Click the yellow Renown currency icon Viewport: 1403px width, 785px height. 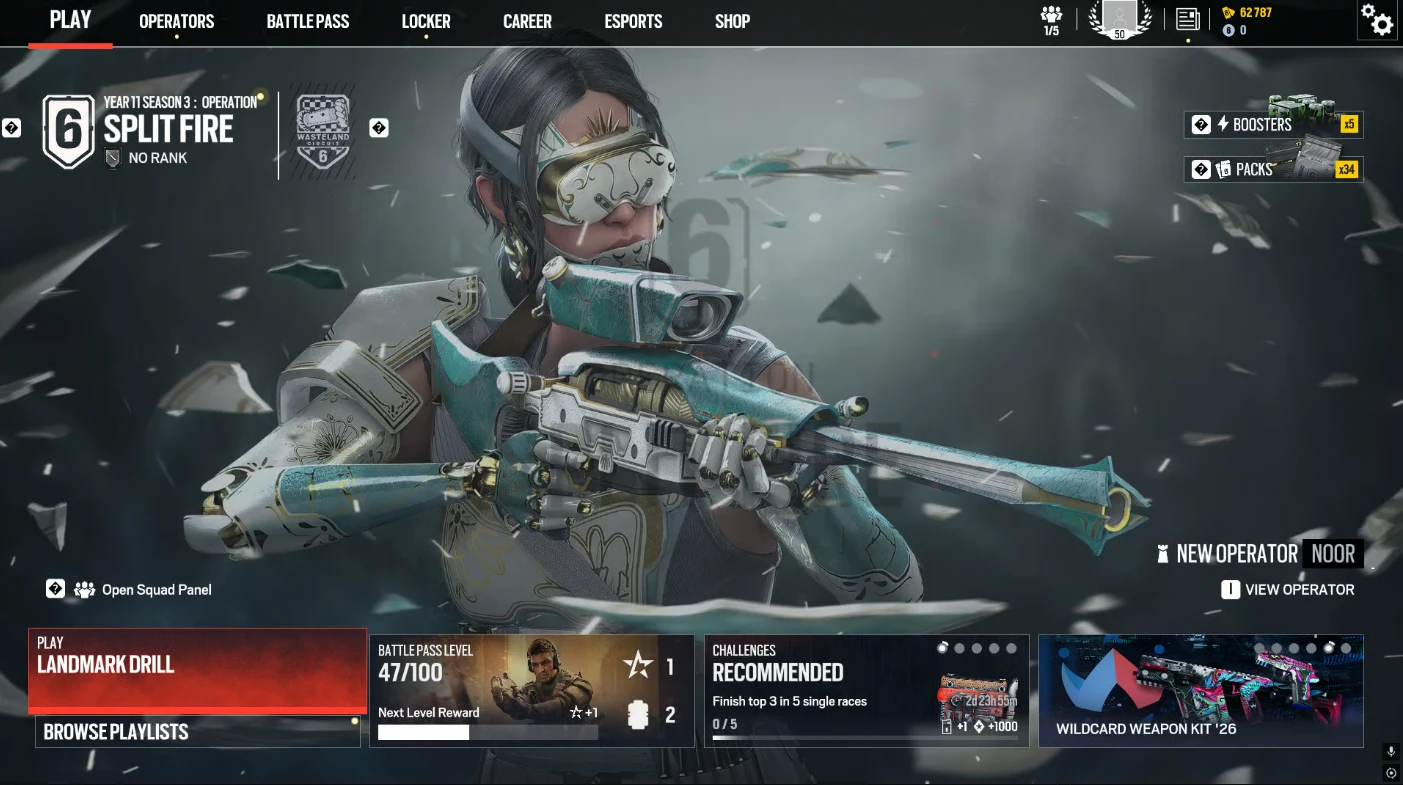click(x=1229, y=13)
